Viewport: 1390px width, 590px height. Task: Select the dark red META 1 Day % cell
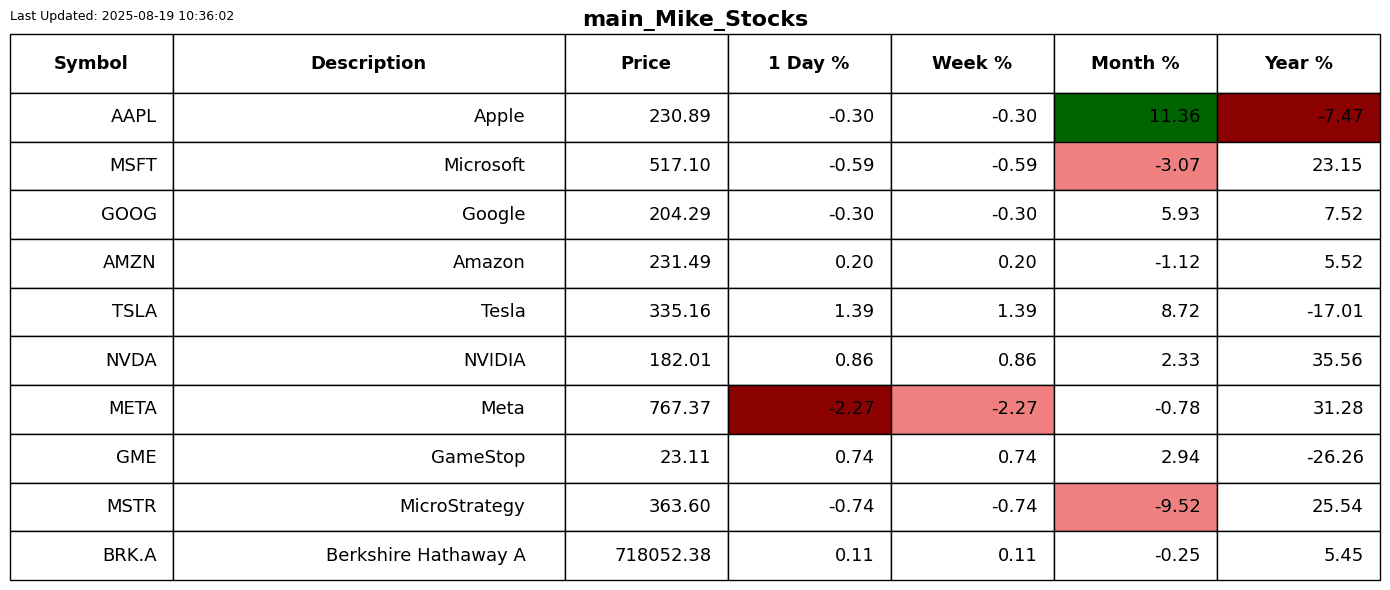click(x=809, y=409)
